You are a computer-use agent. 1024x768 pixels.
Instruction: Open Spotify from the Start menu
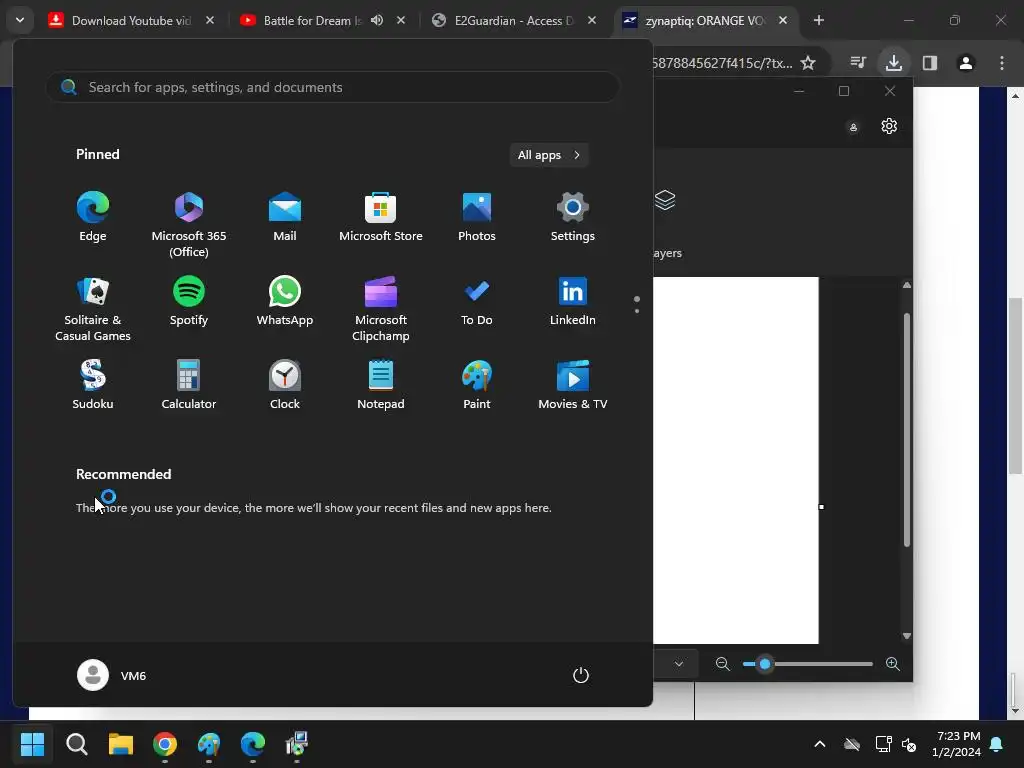click(x=189, y=301)
